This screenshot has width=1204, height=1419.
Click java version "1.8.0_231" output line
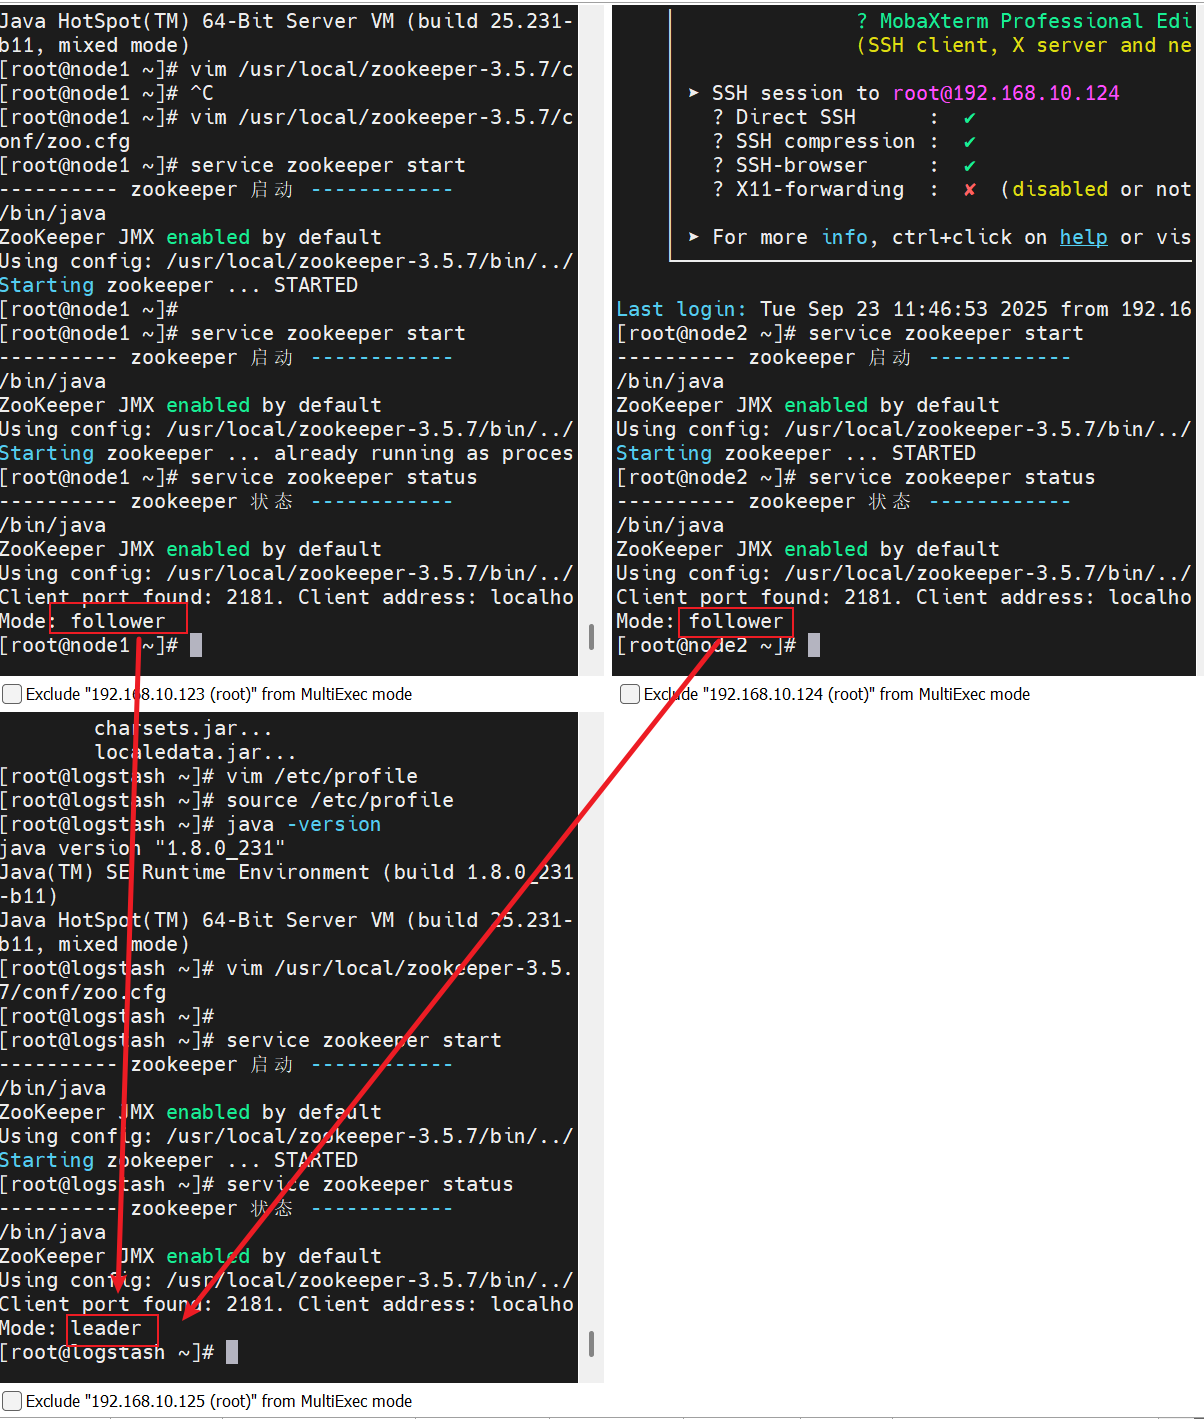click(143, 848)
